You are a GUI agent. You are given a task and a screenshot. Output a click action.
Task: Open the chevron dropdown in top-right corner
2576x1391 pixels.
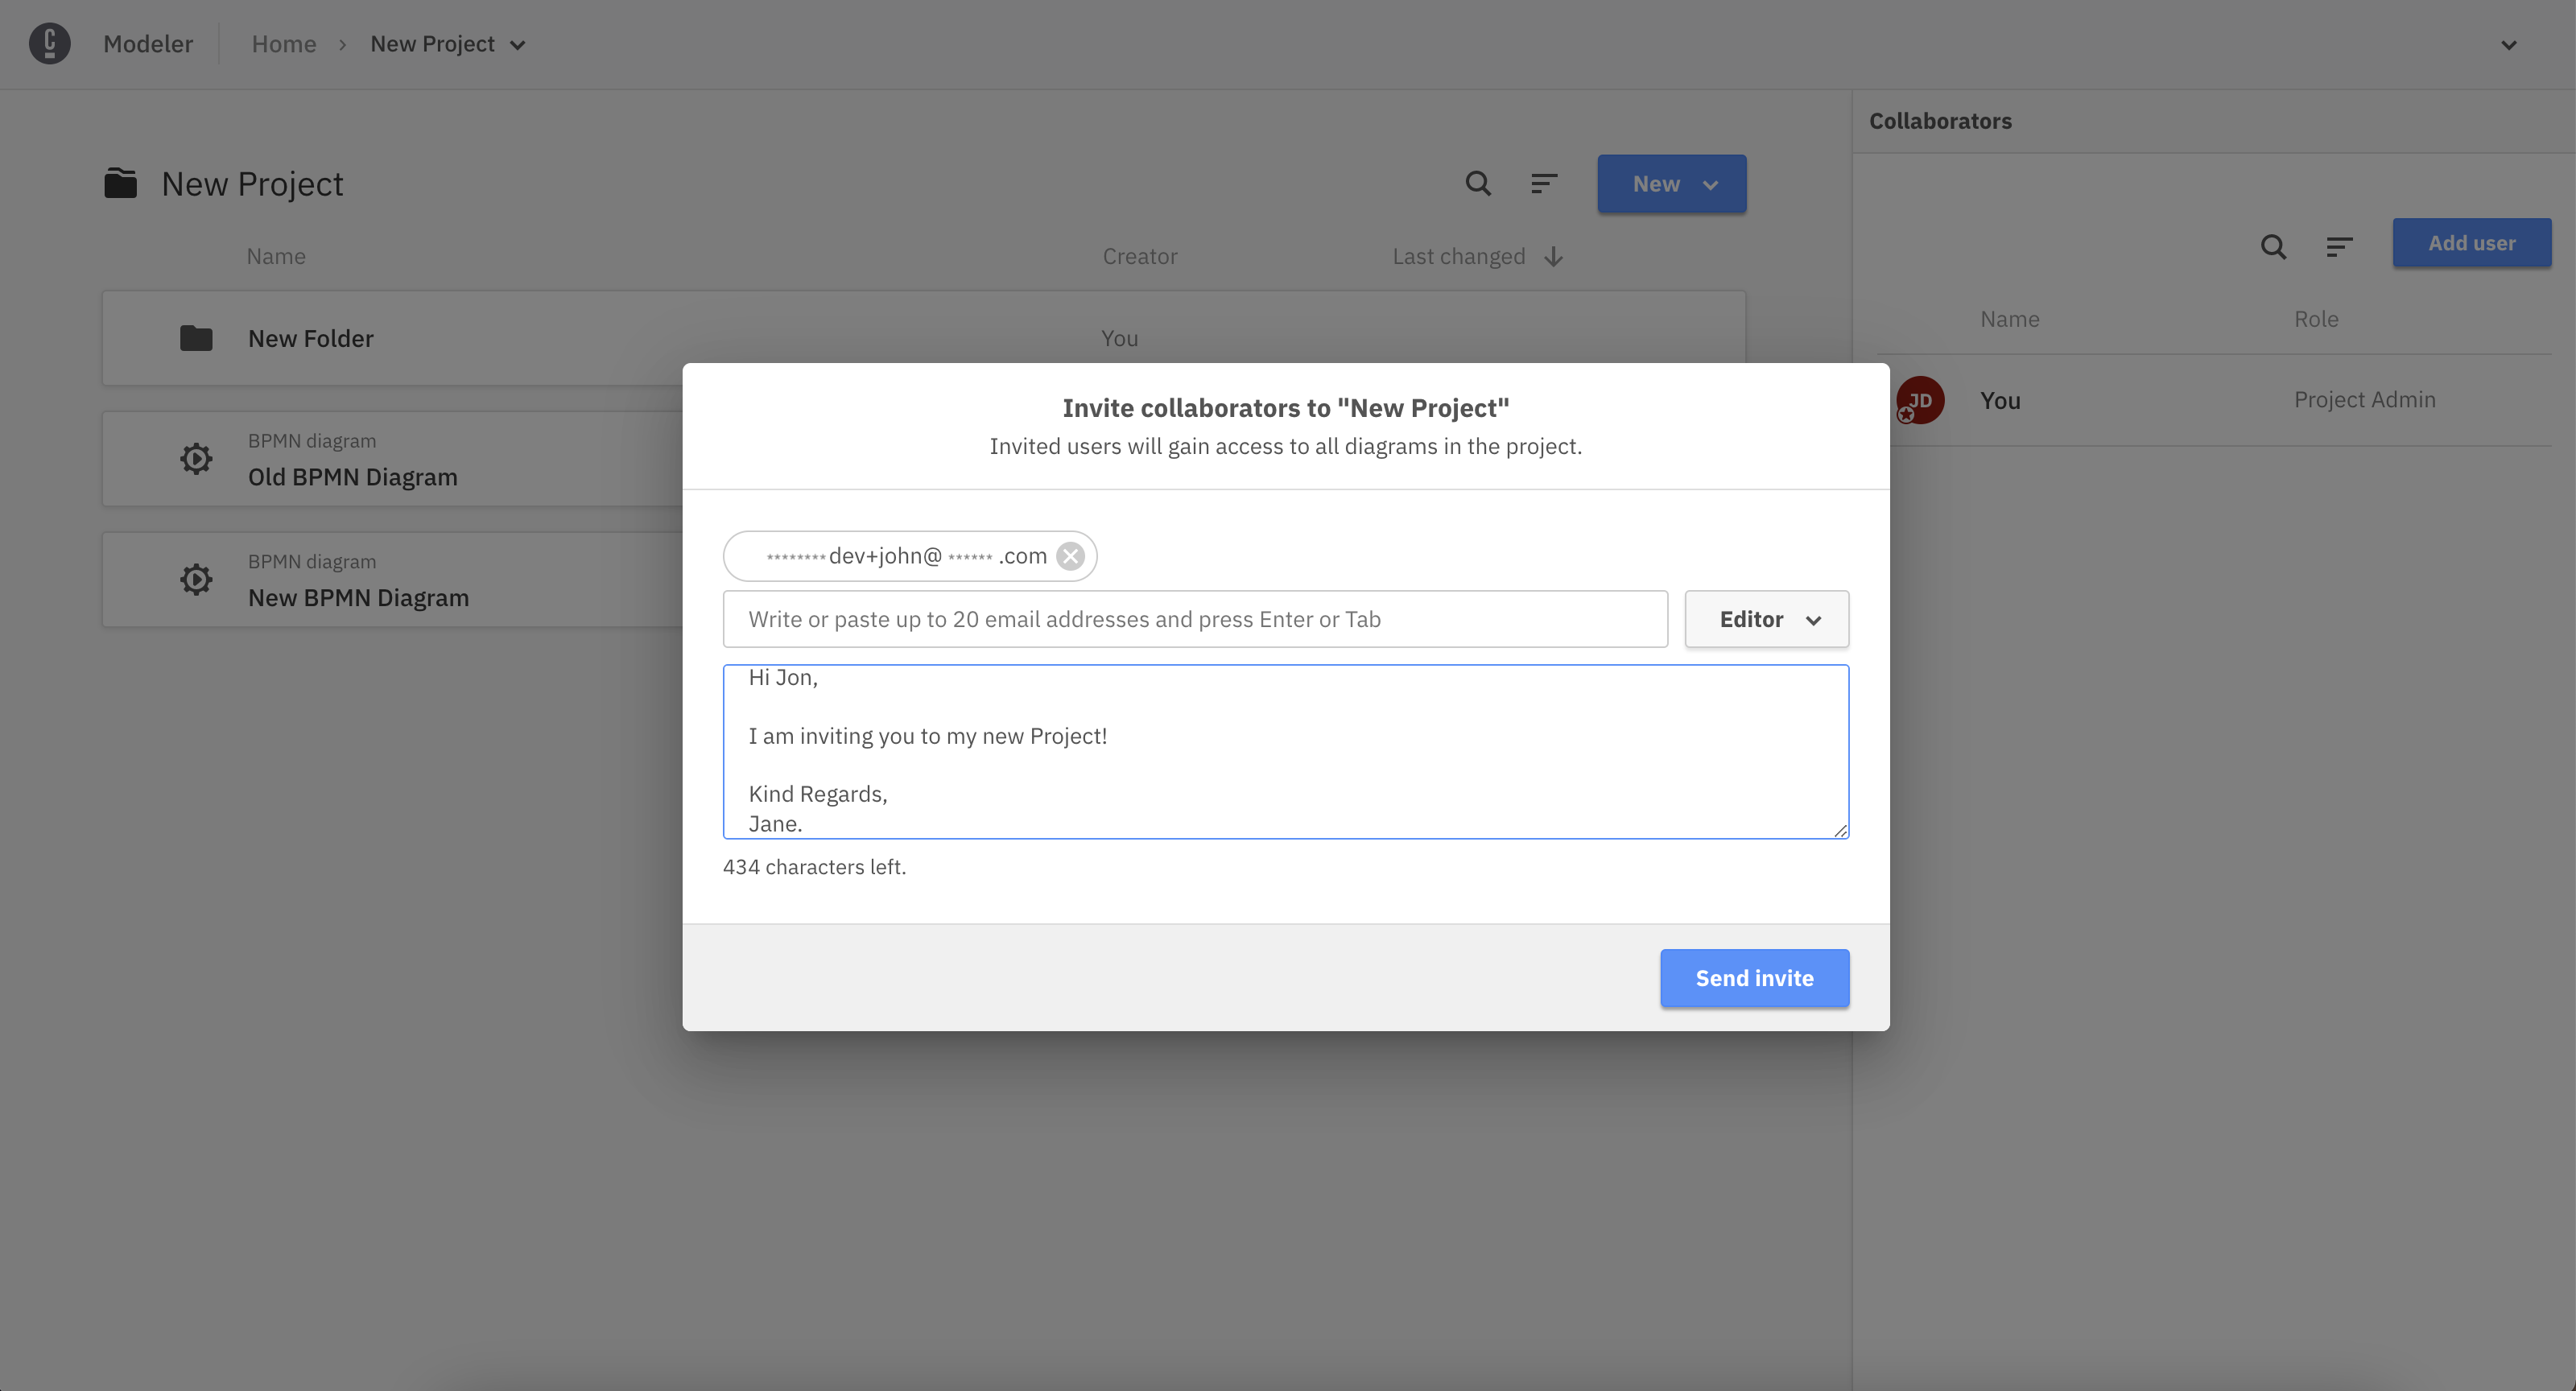[2508, 44]
